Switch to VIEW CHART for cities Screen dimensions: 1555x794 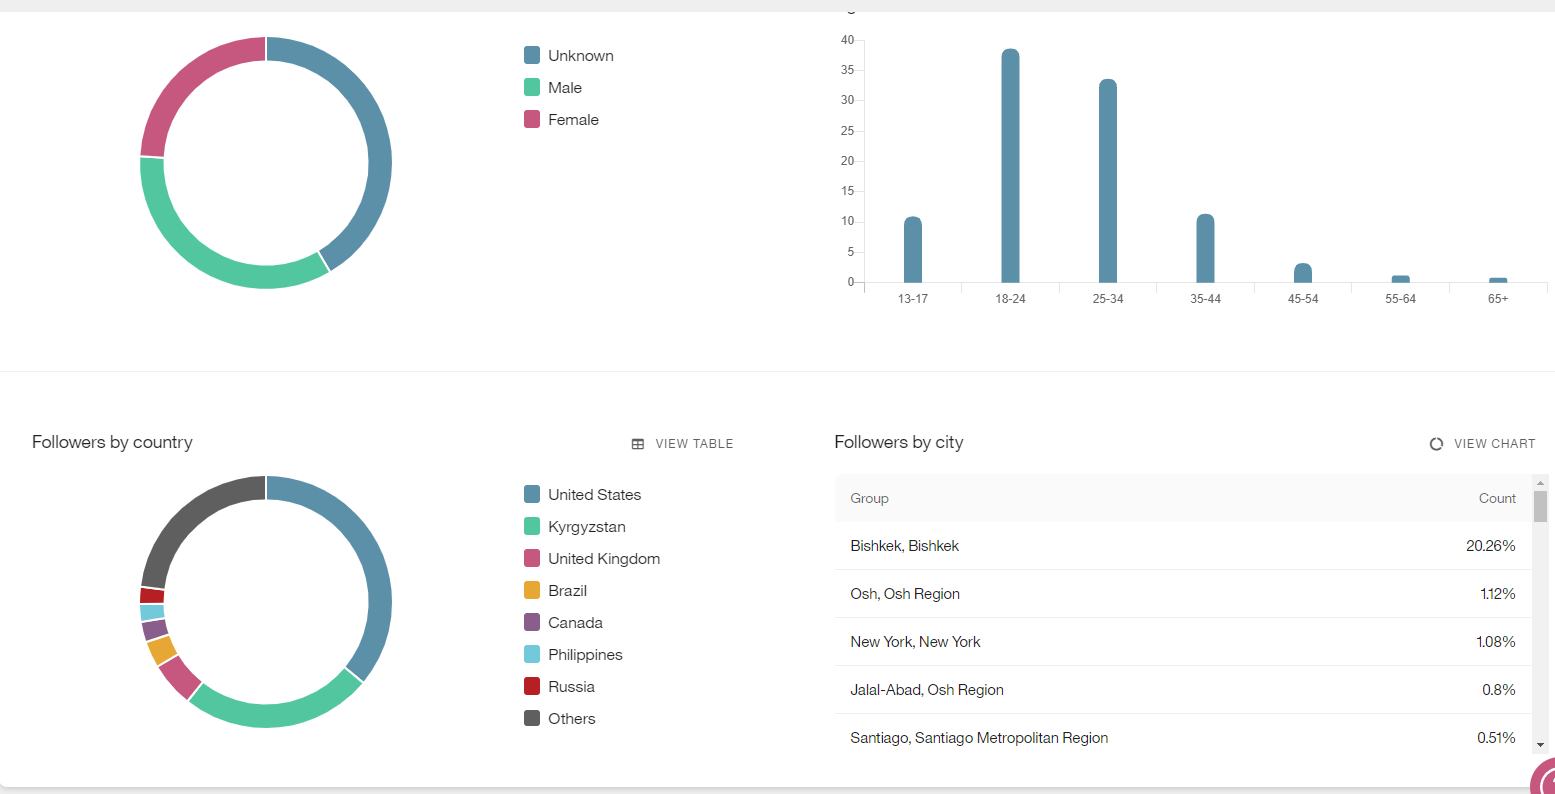(x=1482, y=444)
